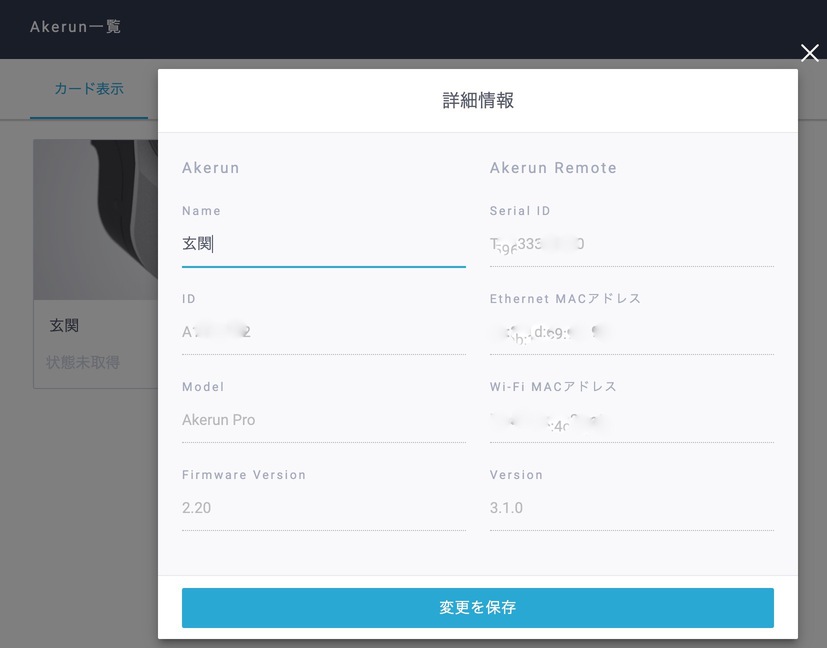Close the 詳細情報 dialog with the X icon
The height and width of the screenshot is (648, 827).
point(810,53)
